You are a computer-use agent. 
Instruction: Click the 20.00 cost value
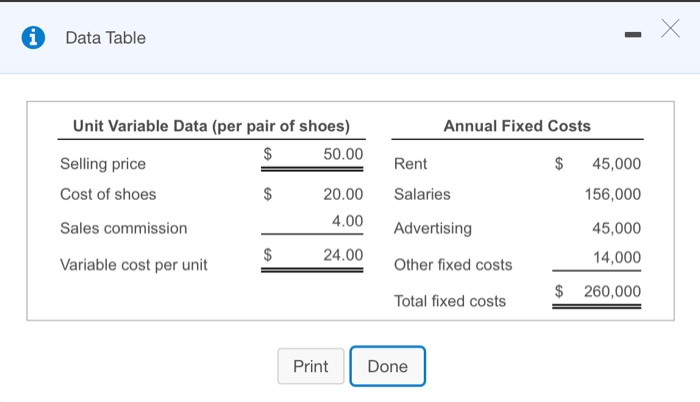click(343, 194)
